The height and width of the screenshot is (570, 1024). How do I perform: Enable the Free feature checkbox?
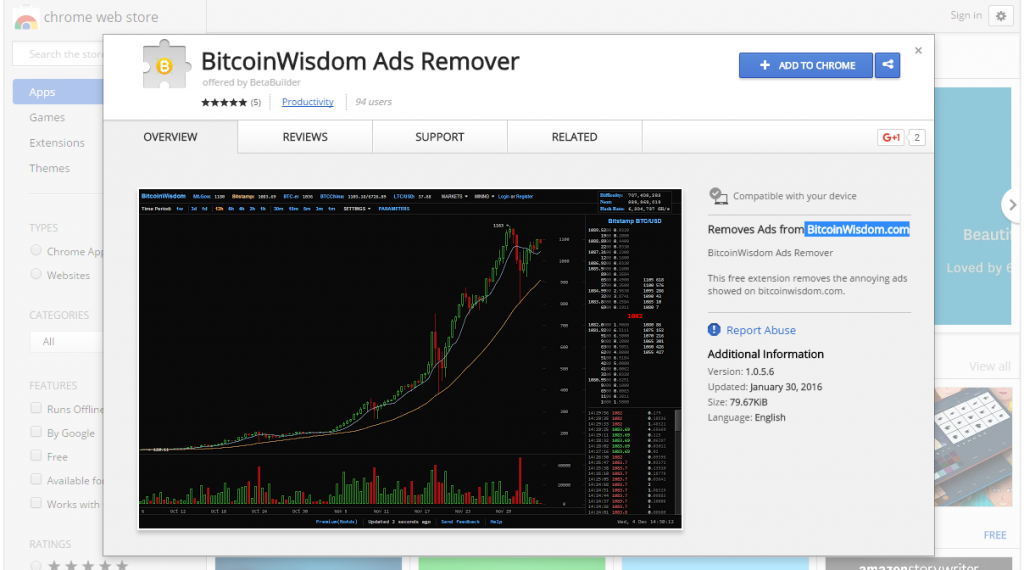point(36,456)
